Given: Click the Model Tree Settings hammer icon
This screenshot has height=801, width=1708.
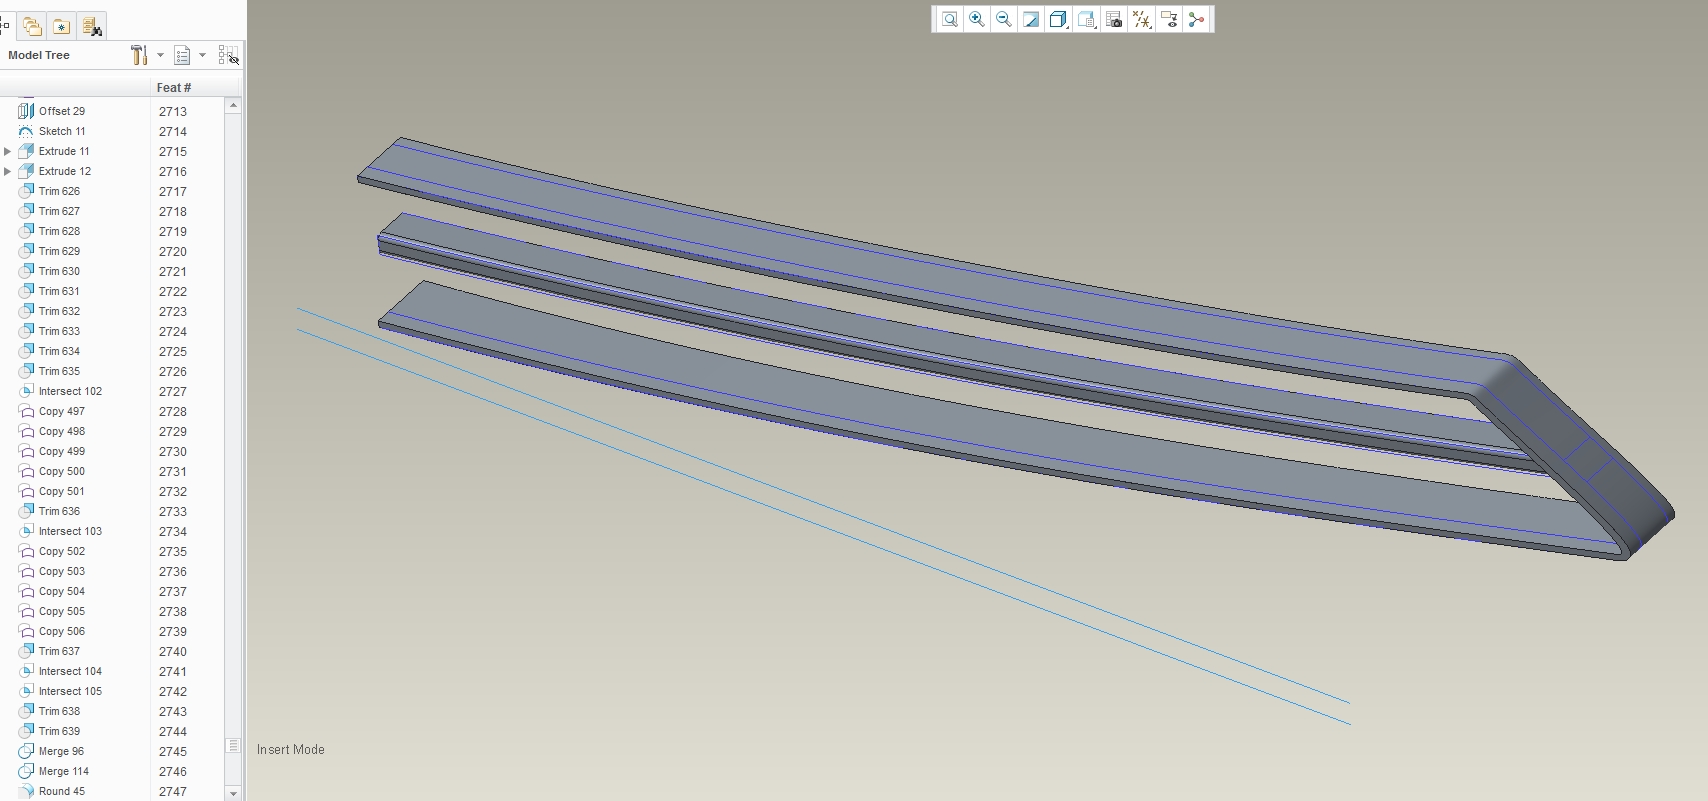Looking at the screenshot, I should (139, 55).
